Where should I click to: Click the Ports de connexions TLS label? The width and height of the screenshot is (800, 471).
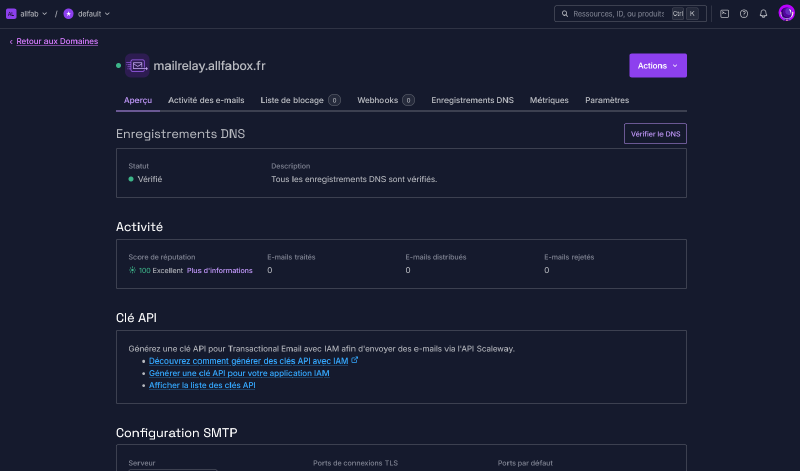(355, 463)
